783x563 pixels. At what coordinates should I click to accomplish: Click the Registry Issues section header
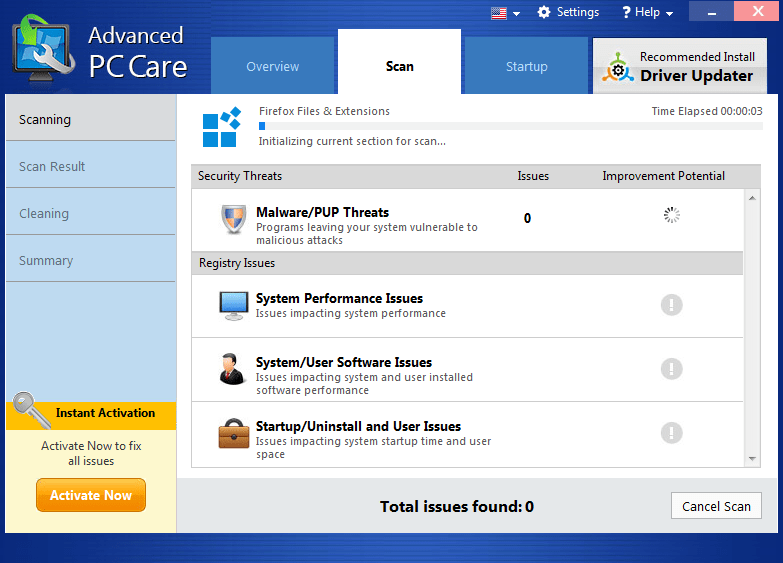click(467, 263)
